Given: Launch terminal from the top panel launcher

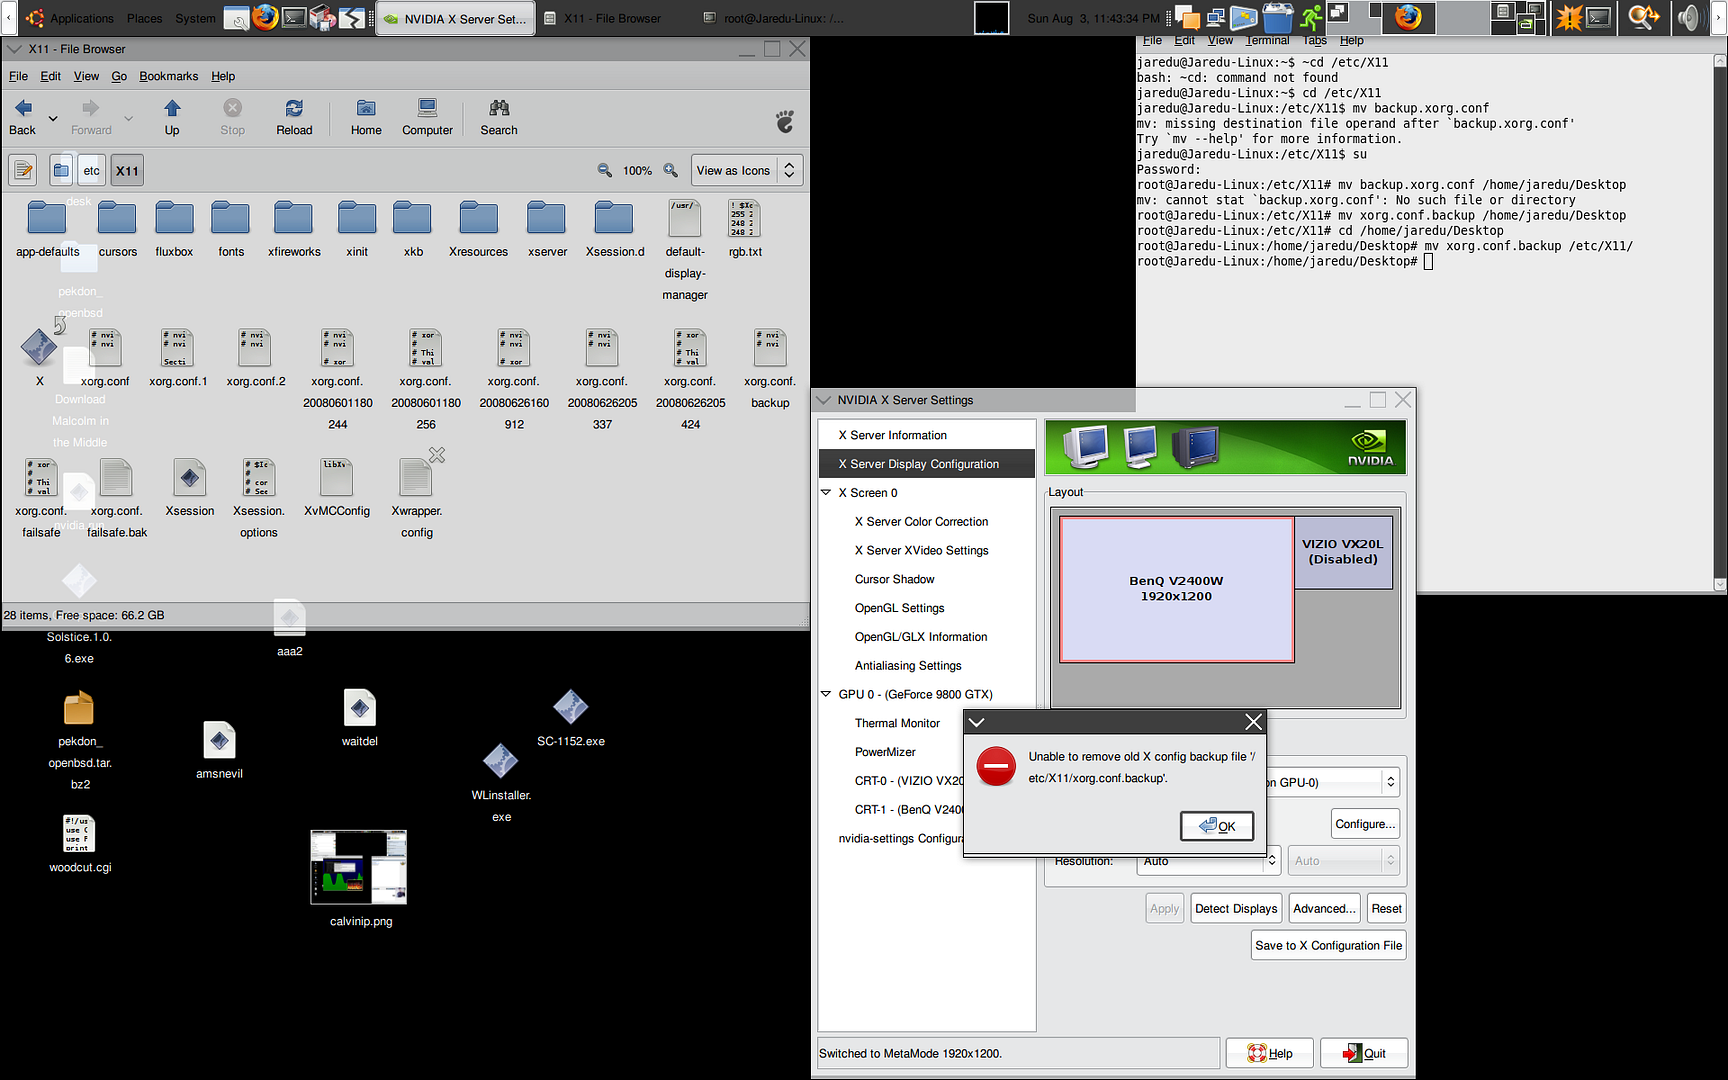Looking at the screenshot, I should [294, 17].
